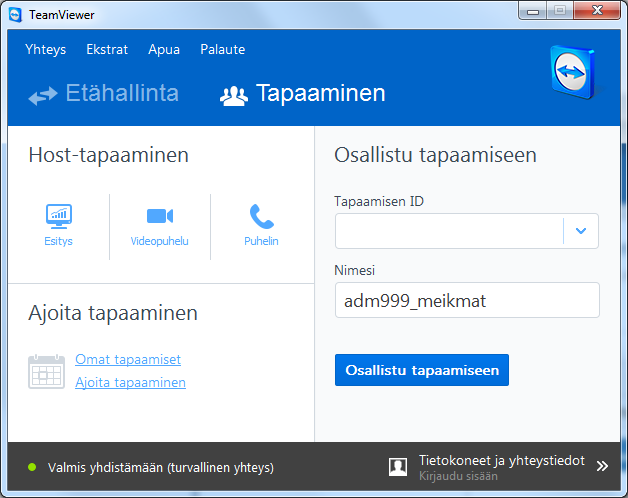628x498 pixels.
Task: Click the Etähallinta arrows icon
Action: pyautogui.click(x=43, y=96)
